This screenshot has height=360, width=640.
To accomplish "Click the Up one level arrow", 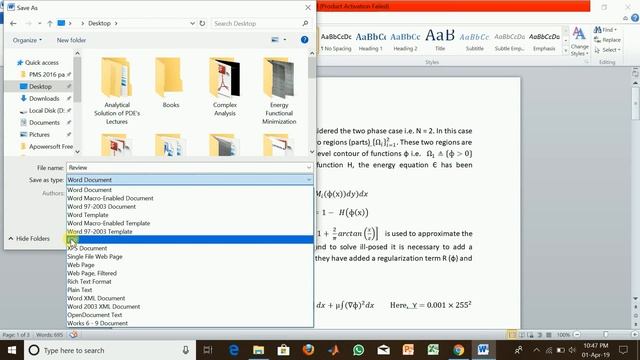I will pos(49,24).
